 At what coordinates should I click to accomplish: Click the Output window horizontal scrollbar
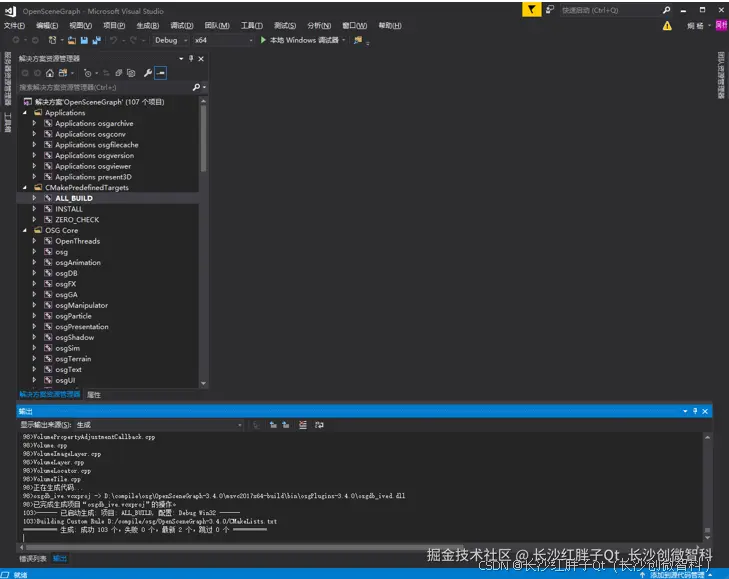point(244,547)
